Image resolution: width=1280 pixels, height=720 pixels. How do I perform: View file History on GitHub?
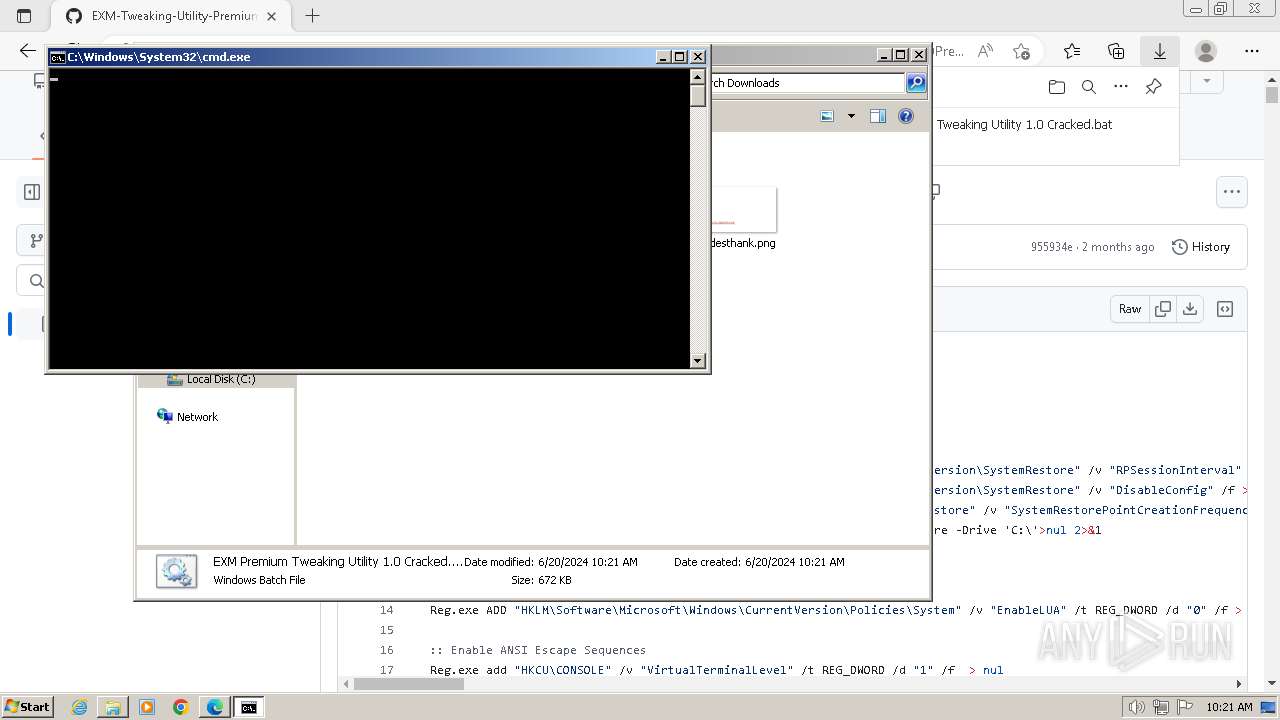pos(1200,247)
